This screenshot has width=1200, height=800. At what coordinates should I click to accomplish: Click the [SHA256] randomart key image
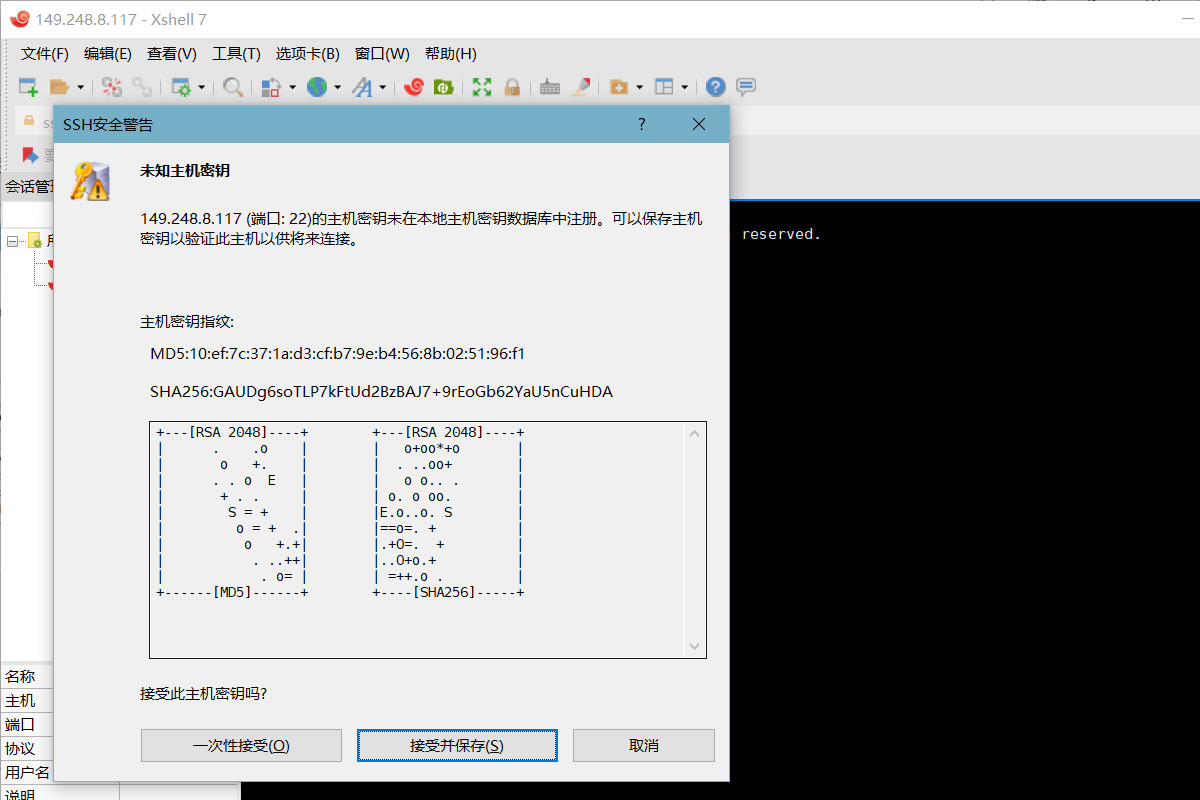[x=448, y=512]
